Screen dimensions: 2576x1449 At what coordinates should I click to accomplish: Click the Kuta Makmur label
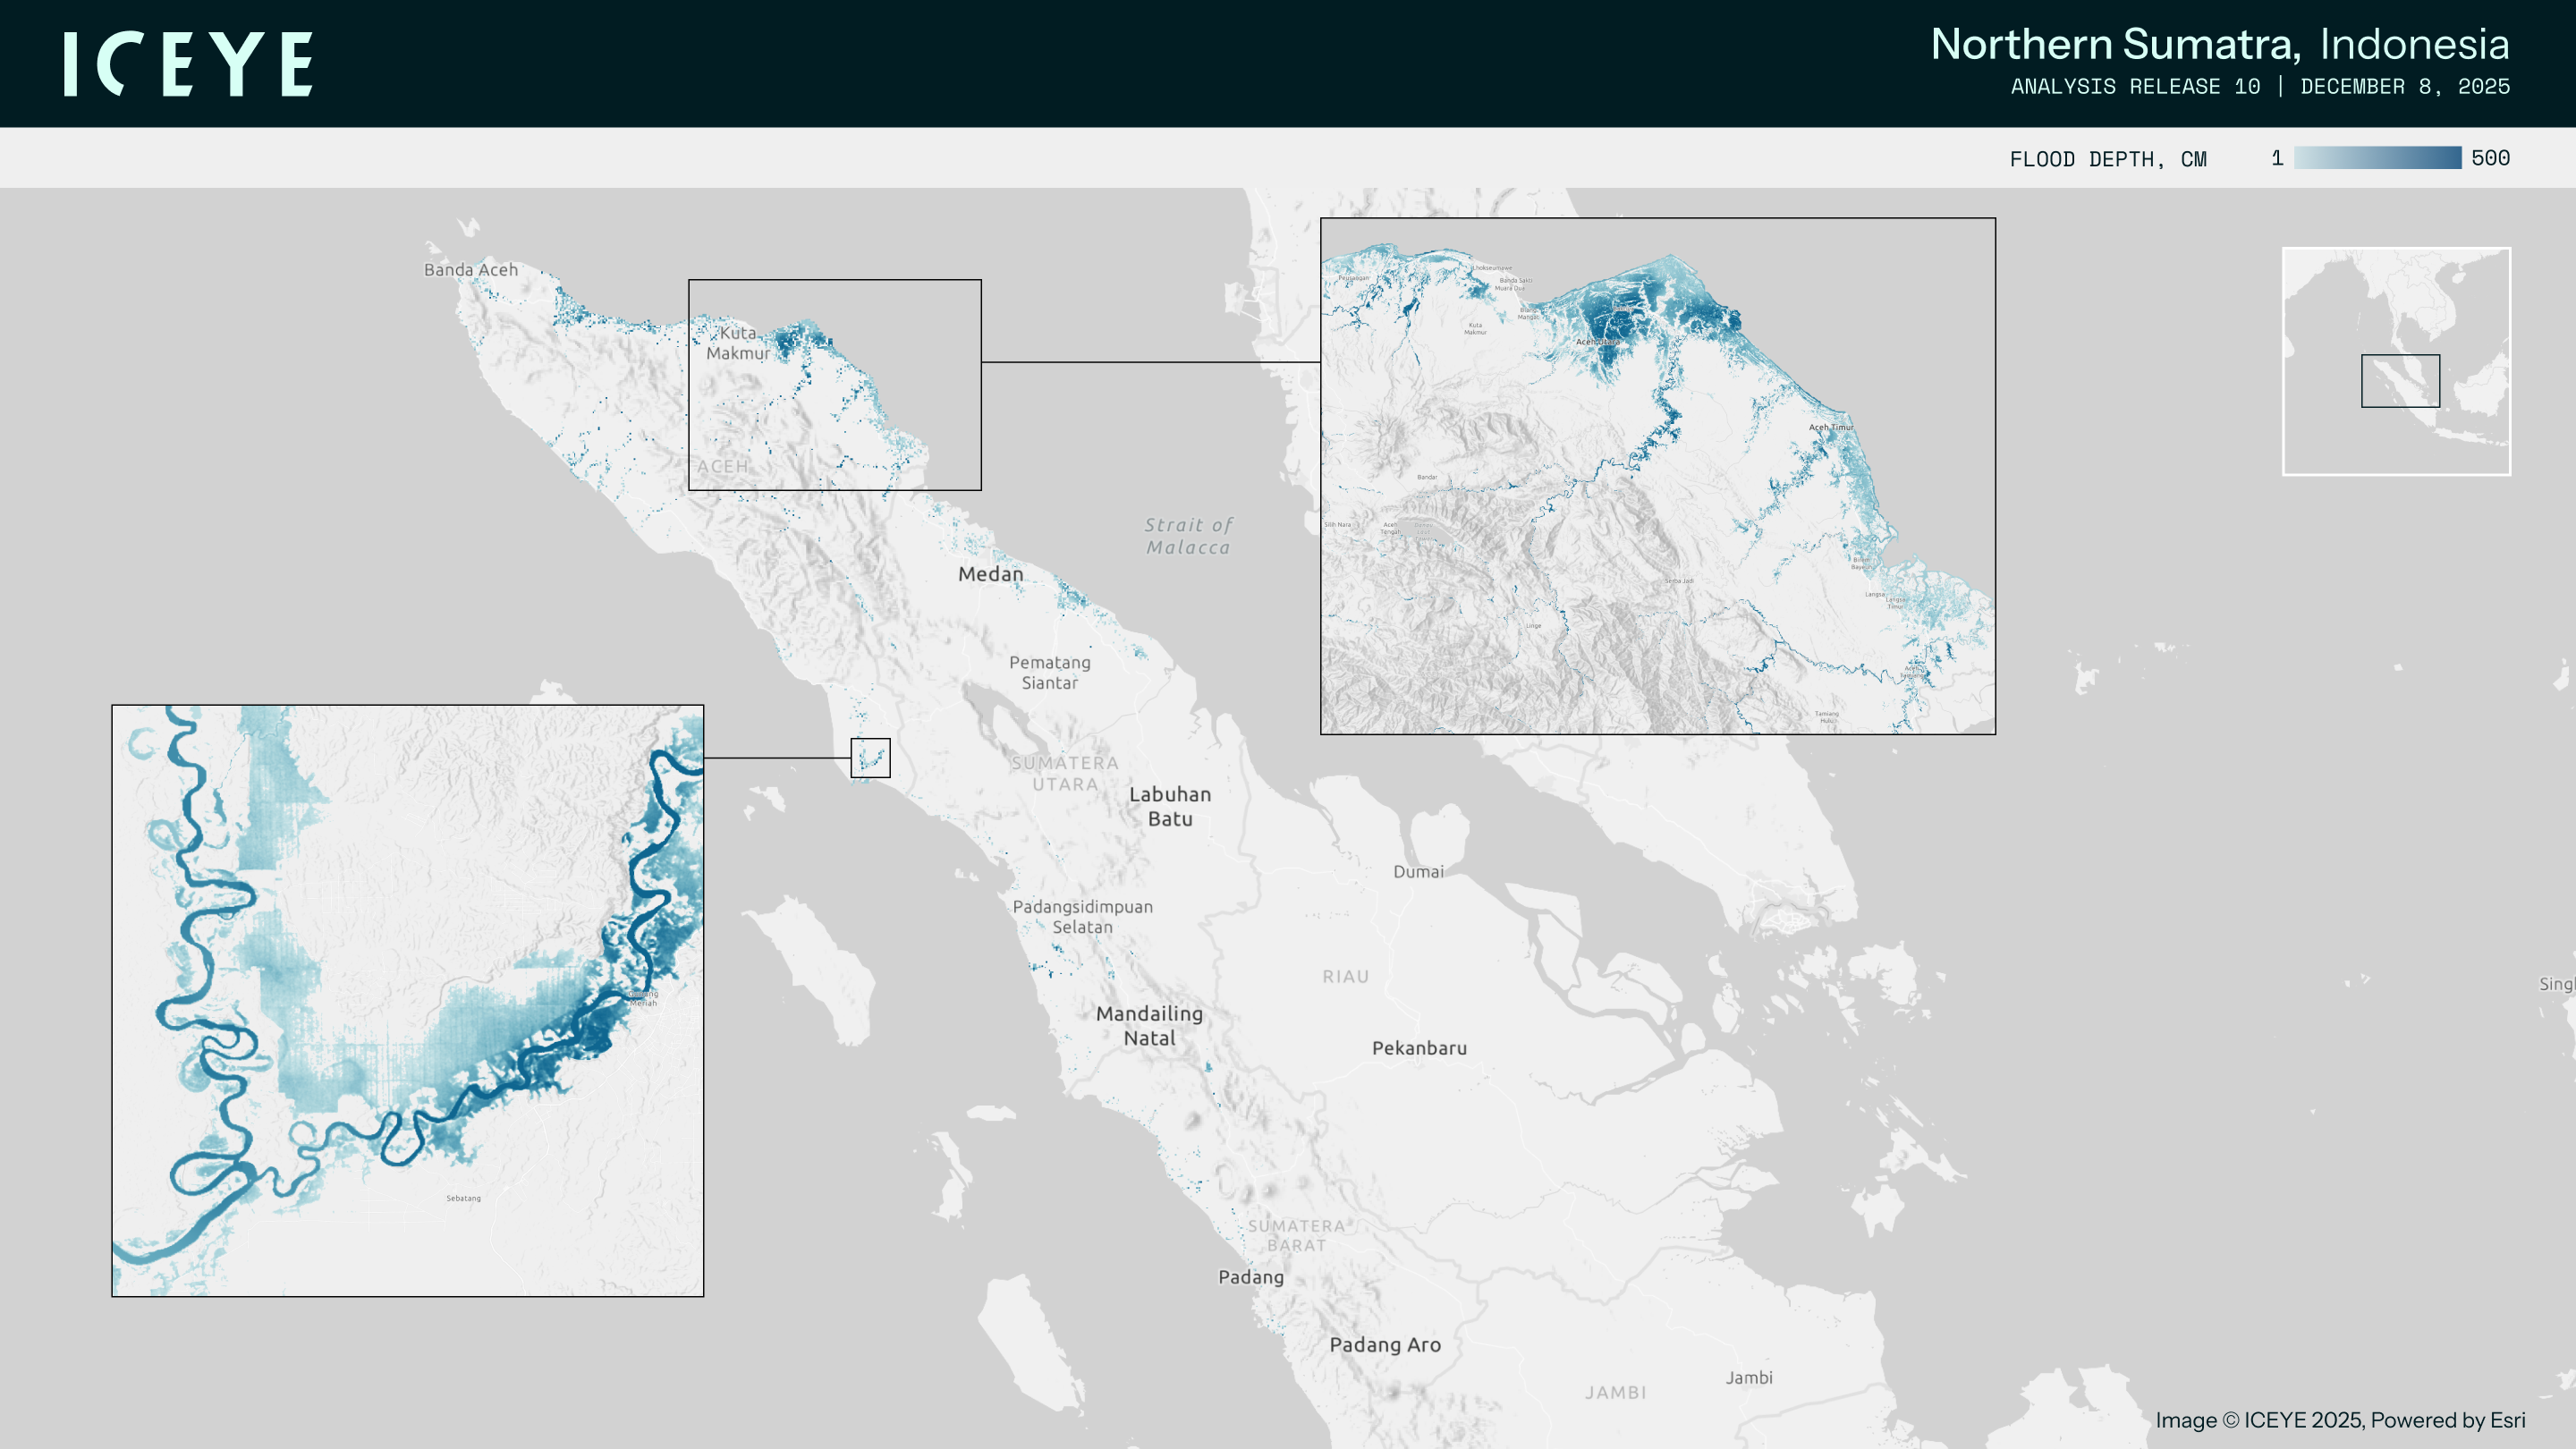(x=738, y=343)
